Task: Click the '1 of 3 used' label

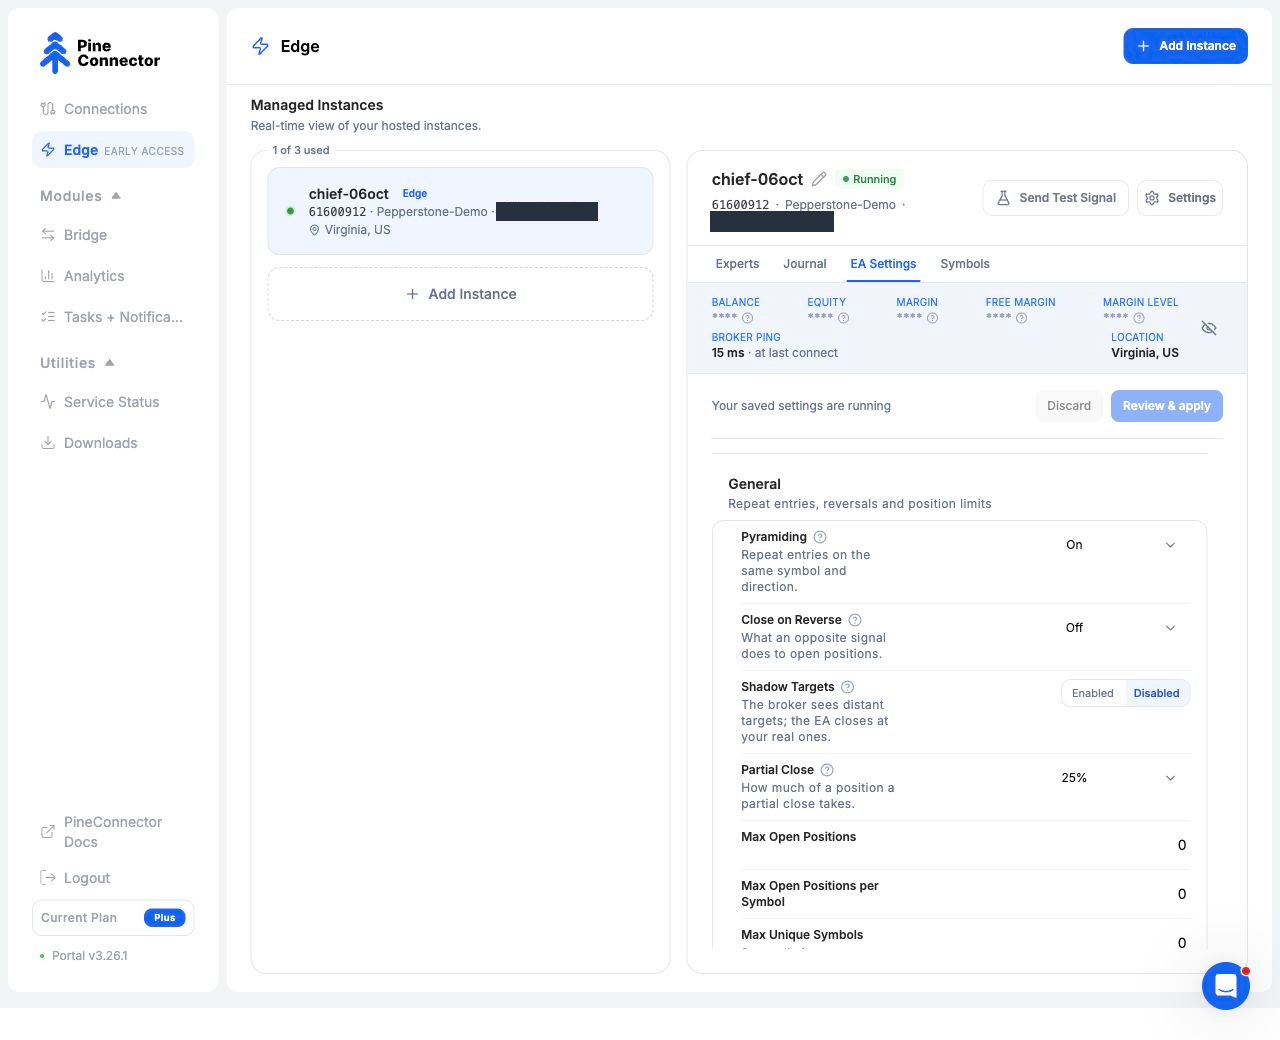Action: pos(301,150)
